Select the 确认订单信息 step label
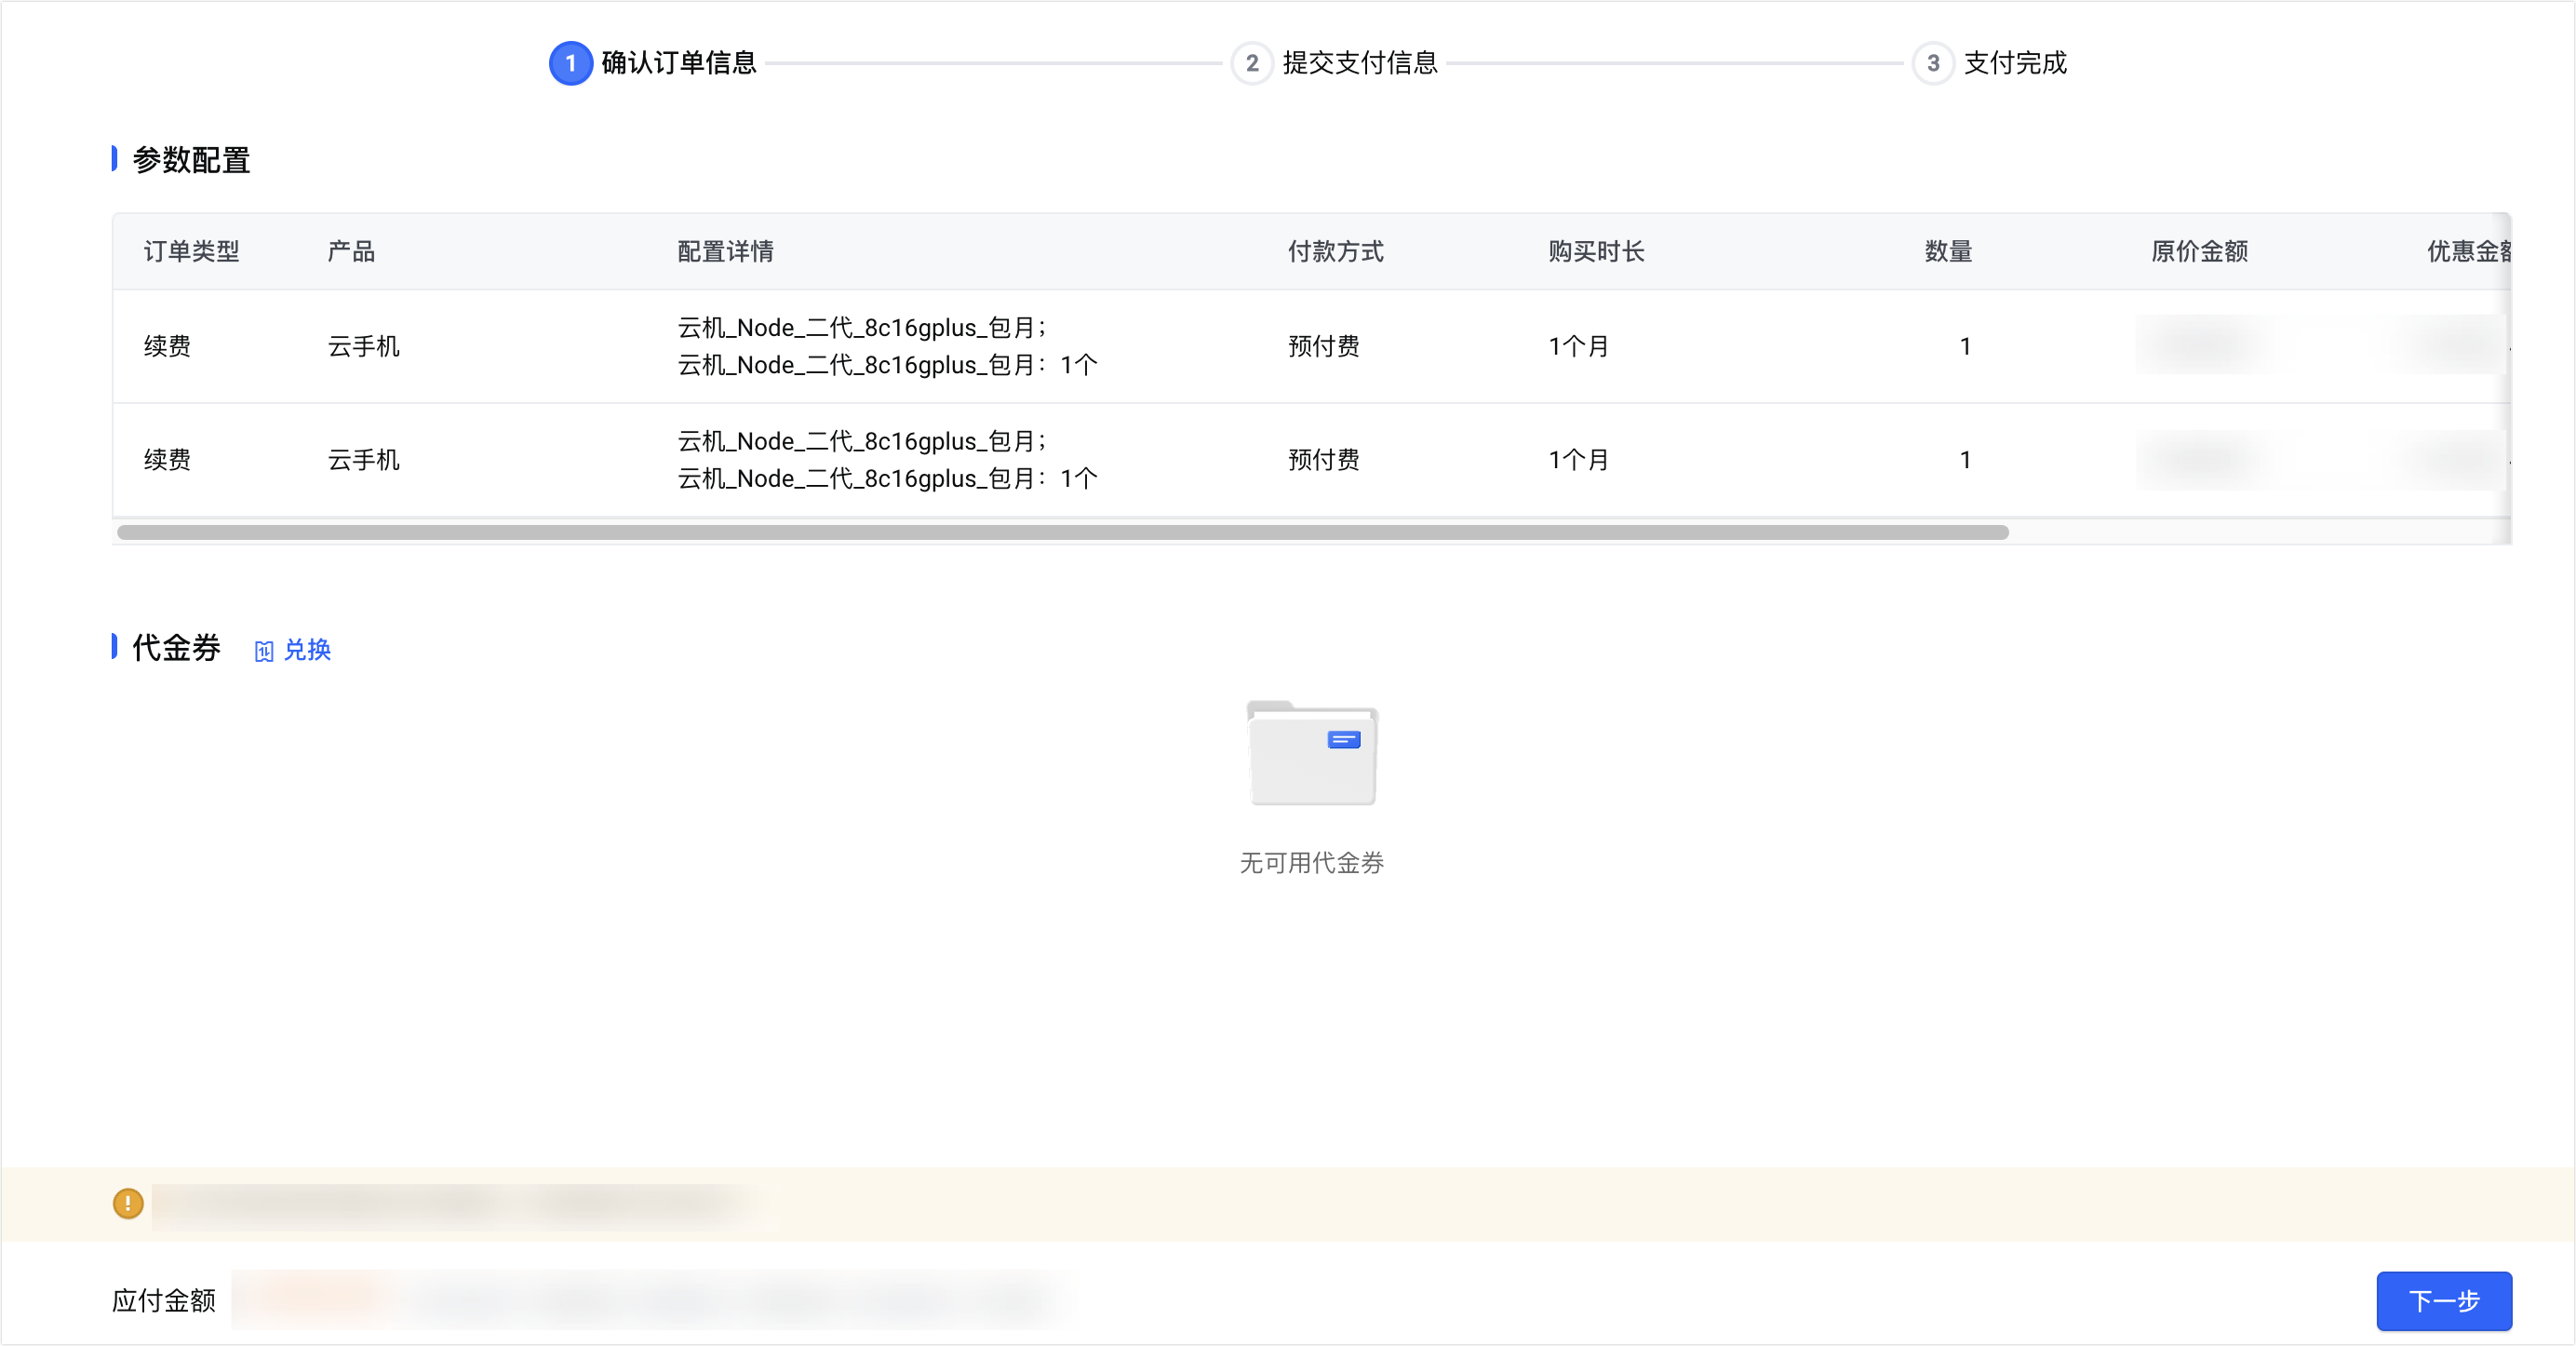Viewport: 2576px width, 1346px height. point(679,63)
